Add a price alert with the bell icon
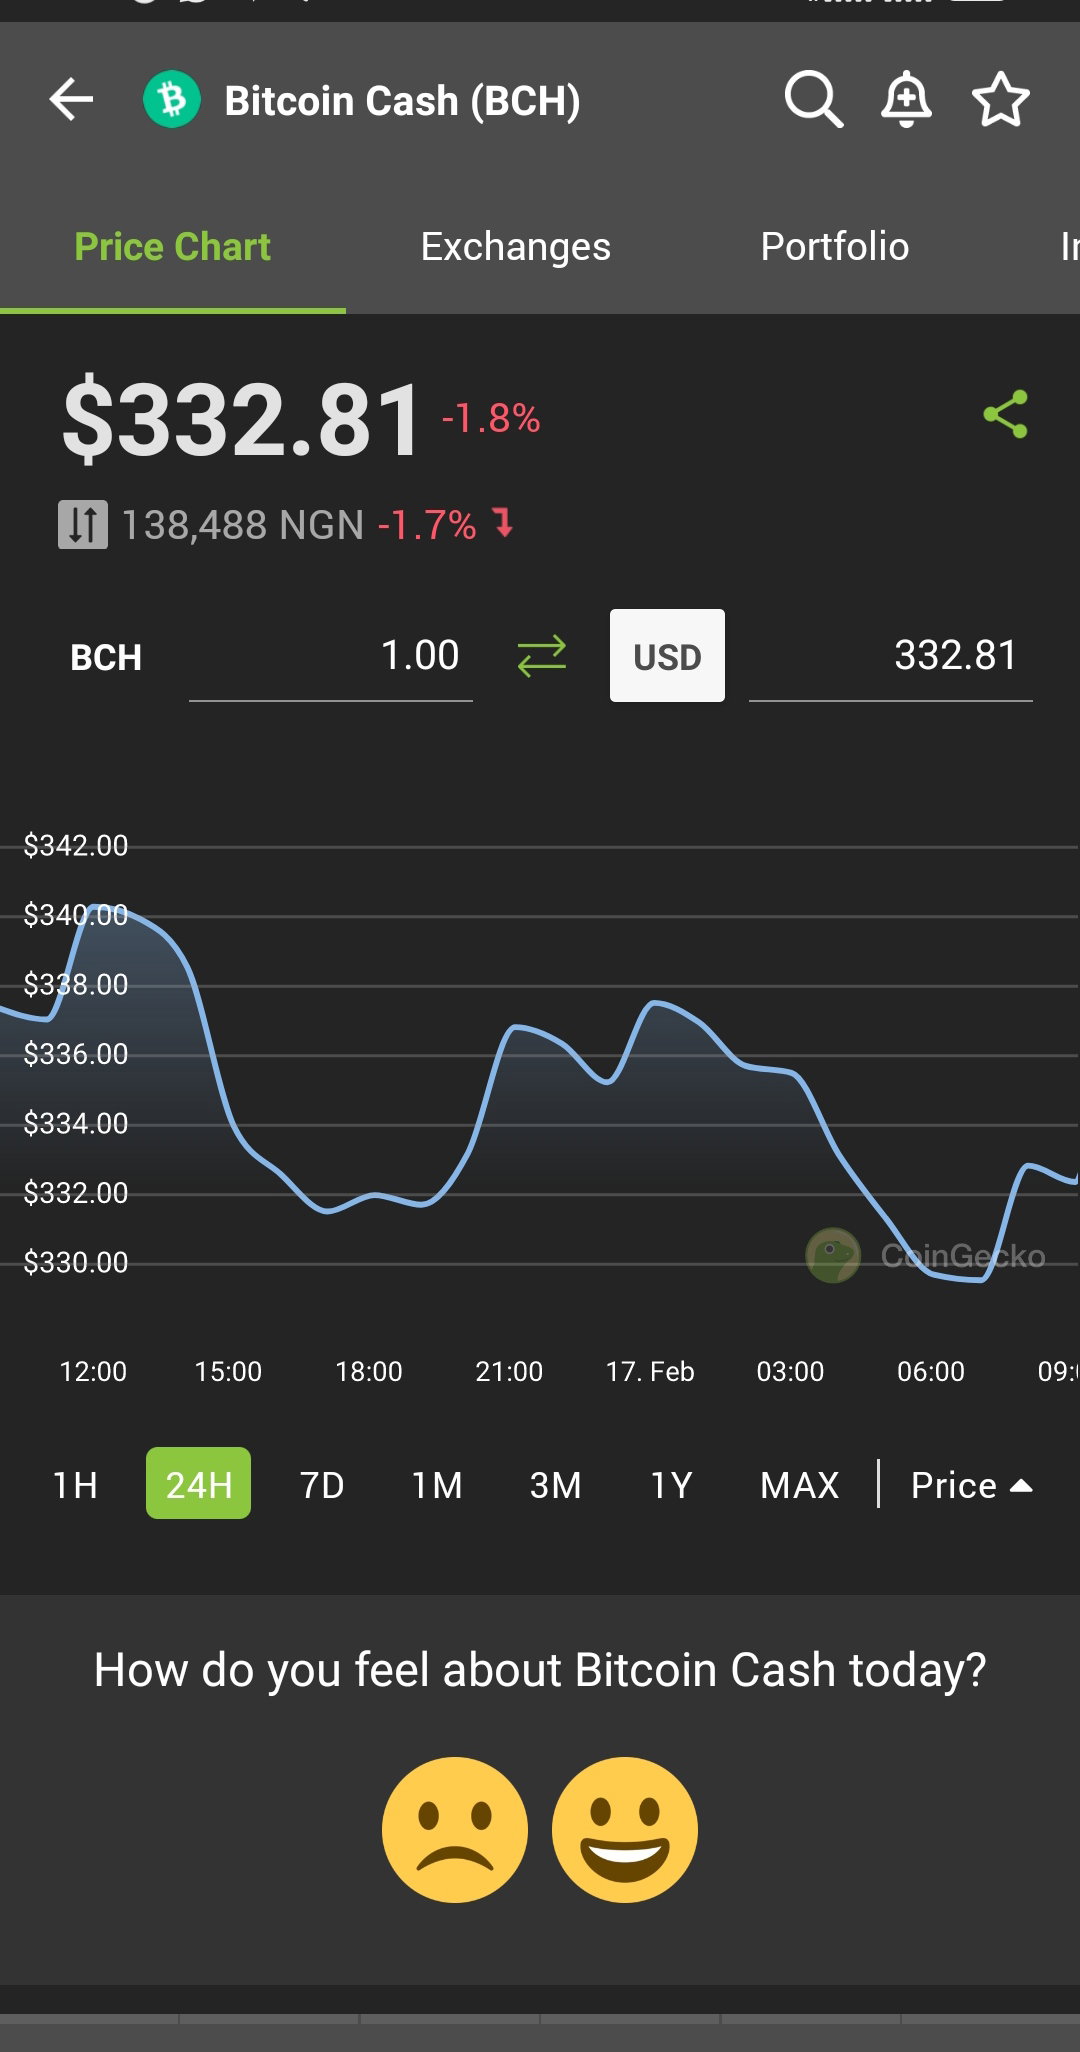The height and width of the screenshot is (2052, 1080). [906, 100]
